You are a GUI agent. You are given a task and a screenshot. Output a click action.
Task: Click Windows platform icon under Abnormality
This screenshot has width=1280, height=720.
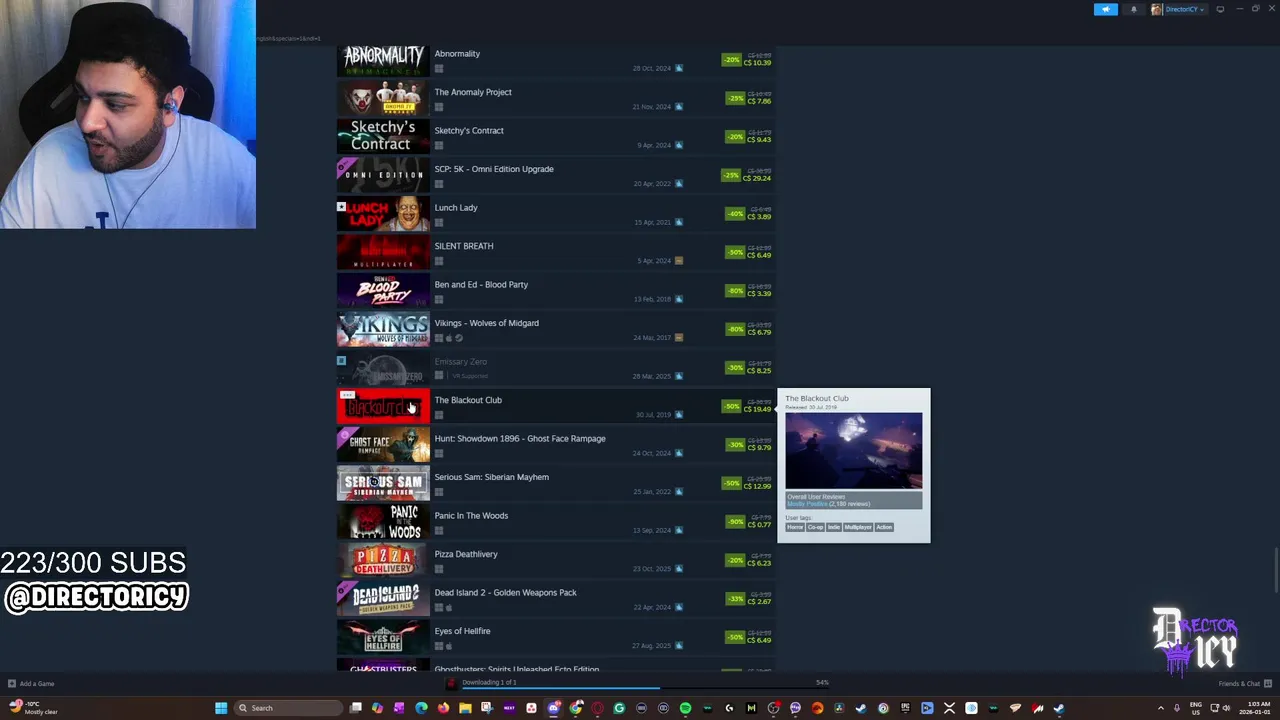click(439, 69)
